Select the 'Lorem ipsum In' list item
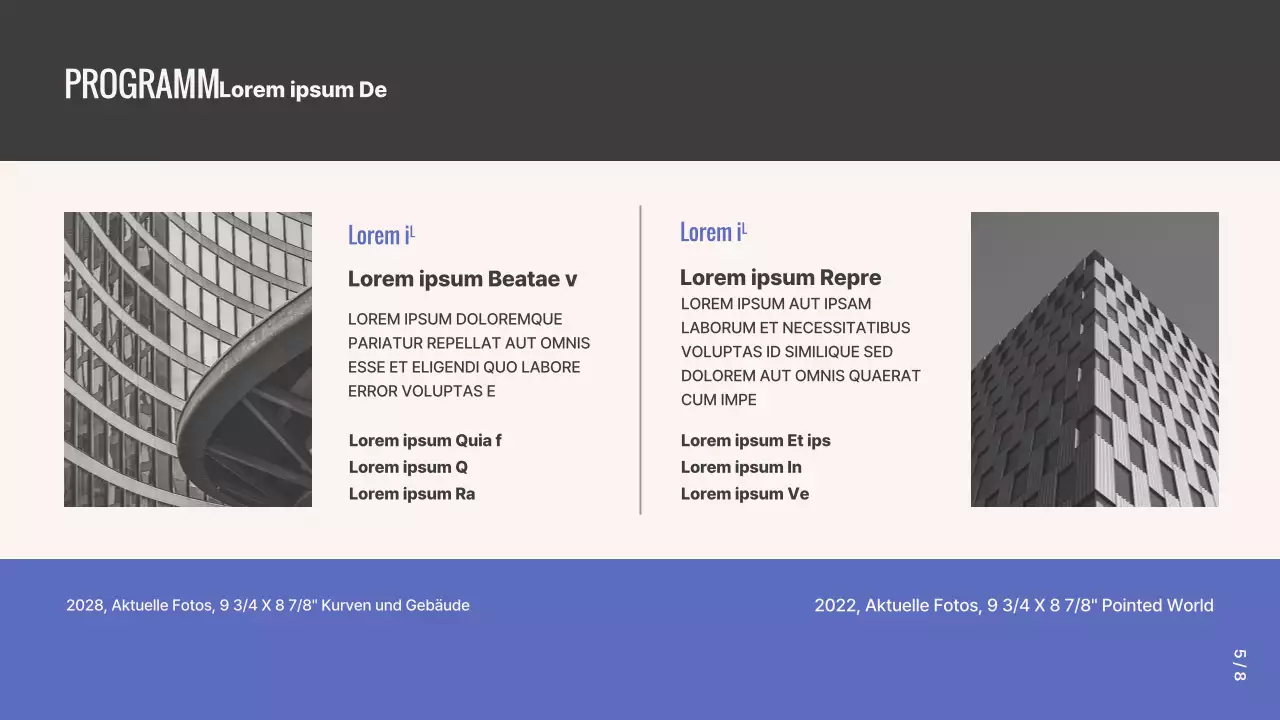The image size is (1280, 720). click(x=741, y=467)
